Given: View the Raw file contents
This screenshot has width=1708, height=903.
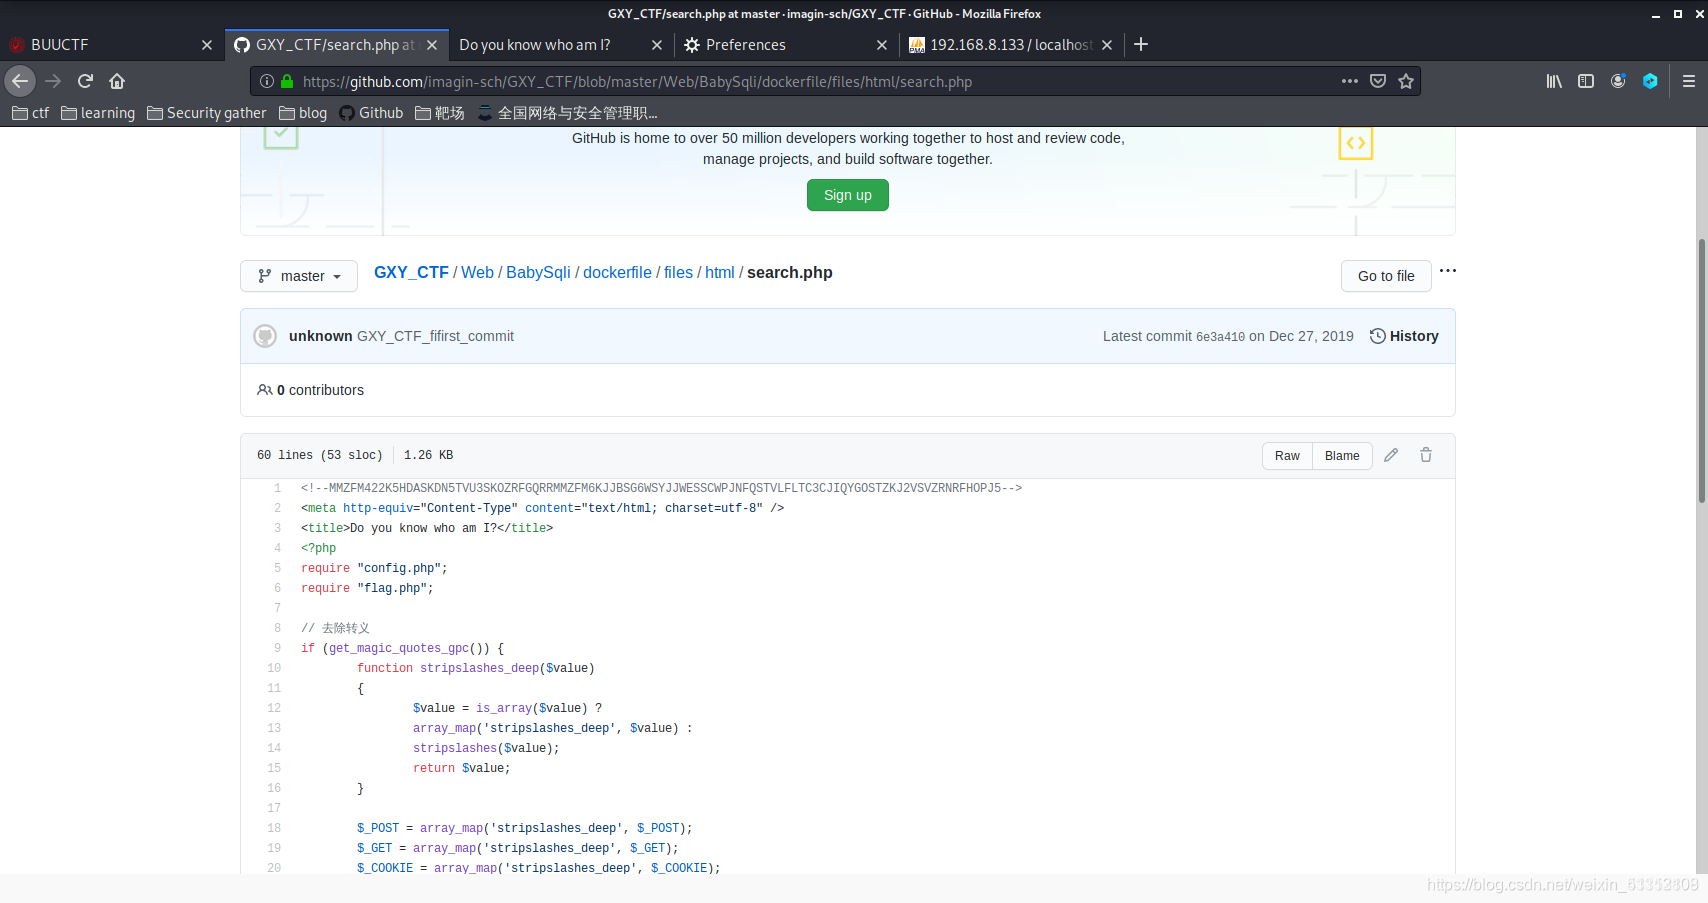Looking at the screenshot, I should 1287,456.
